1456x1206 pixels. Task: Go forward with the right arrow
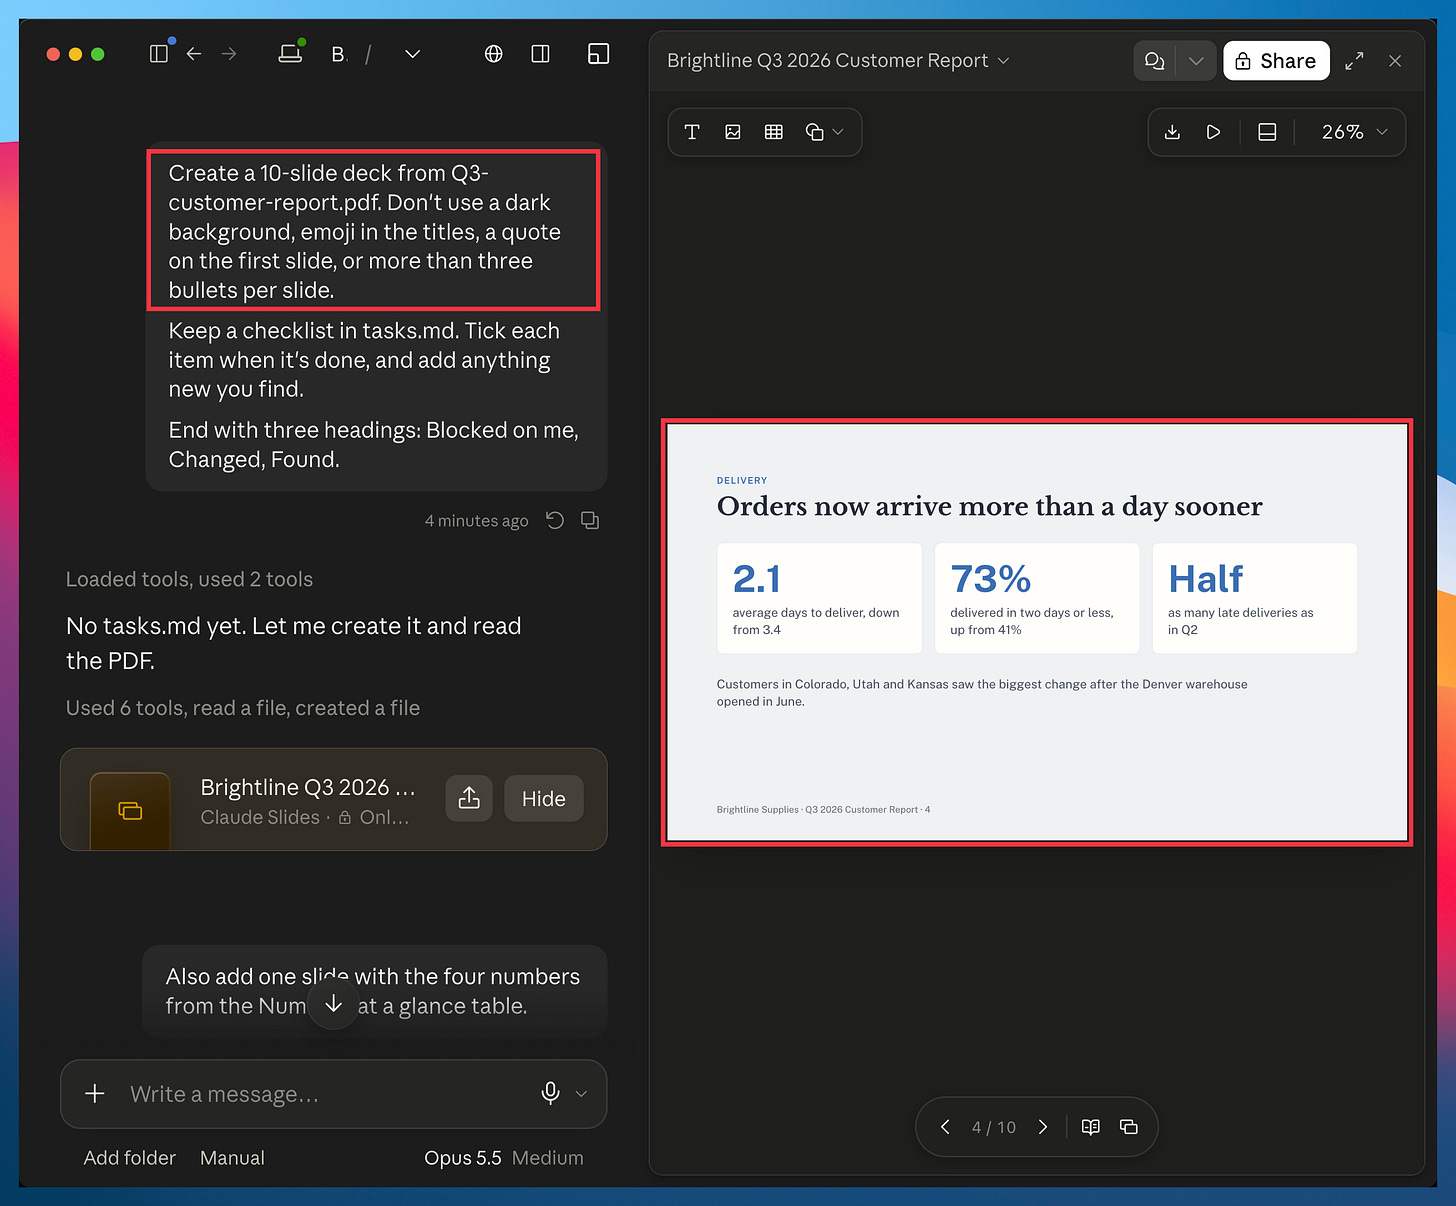click(229, 54)
